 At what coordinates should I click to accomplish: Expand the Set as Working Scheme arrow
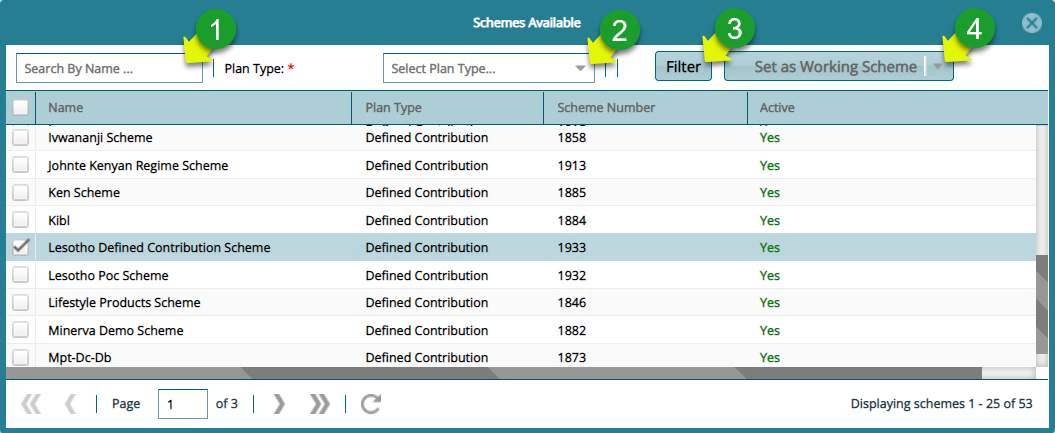pyautogui.click(x=940, y=67)
